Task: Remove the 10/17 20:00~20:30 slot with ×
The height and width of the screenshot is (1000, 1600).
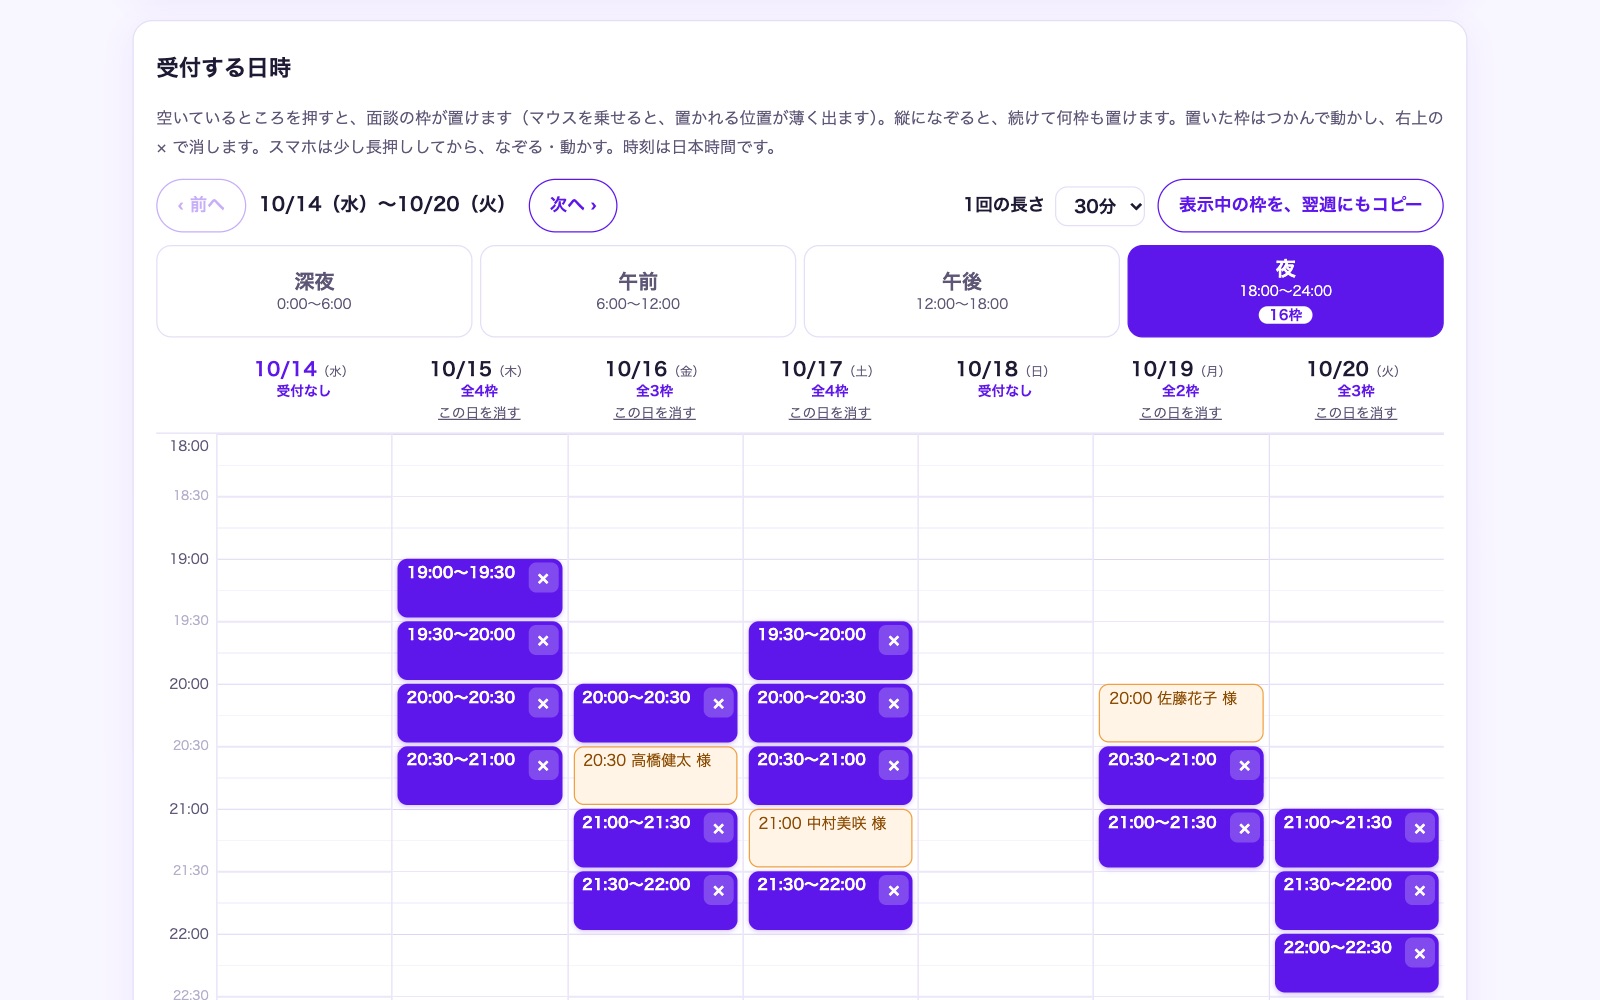Action: [894, 703]
